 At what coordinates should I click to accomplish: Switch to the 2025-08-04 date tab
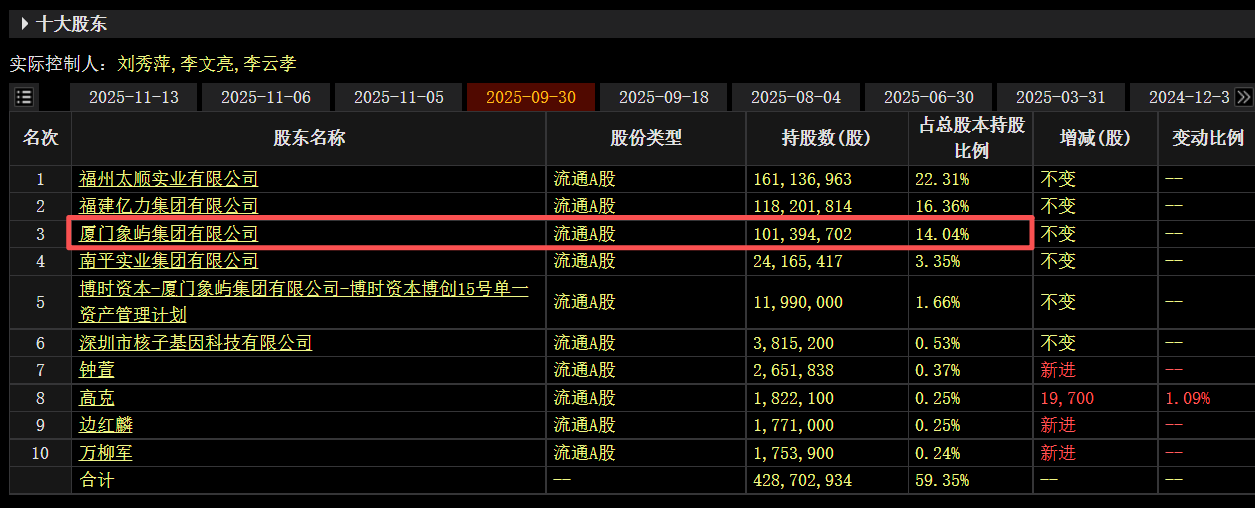tap(796, 97)
